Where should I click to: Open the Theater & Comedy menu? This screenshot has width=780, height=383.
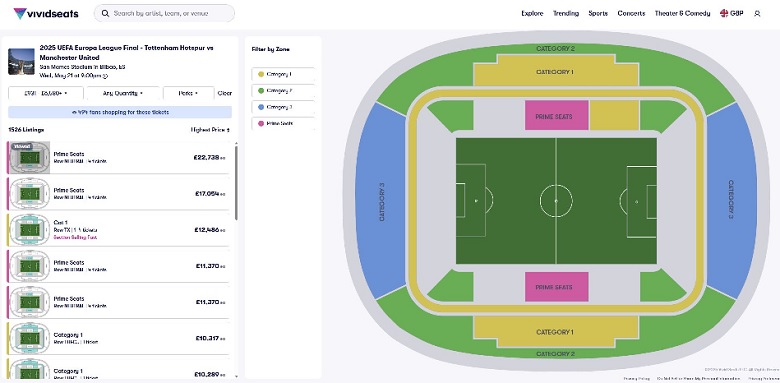[x=682, y=13]
